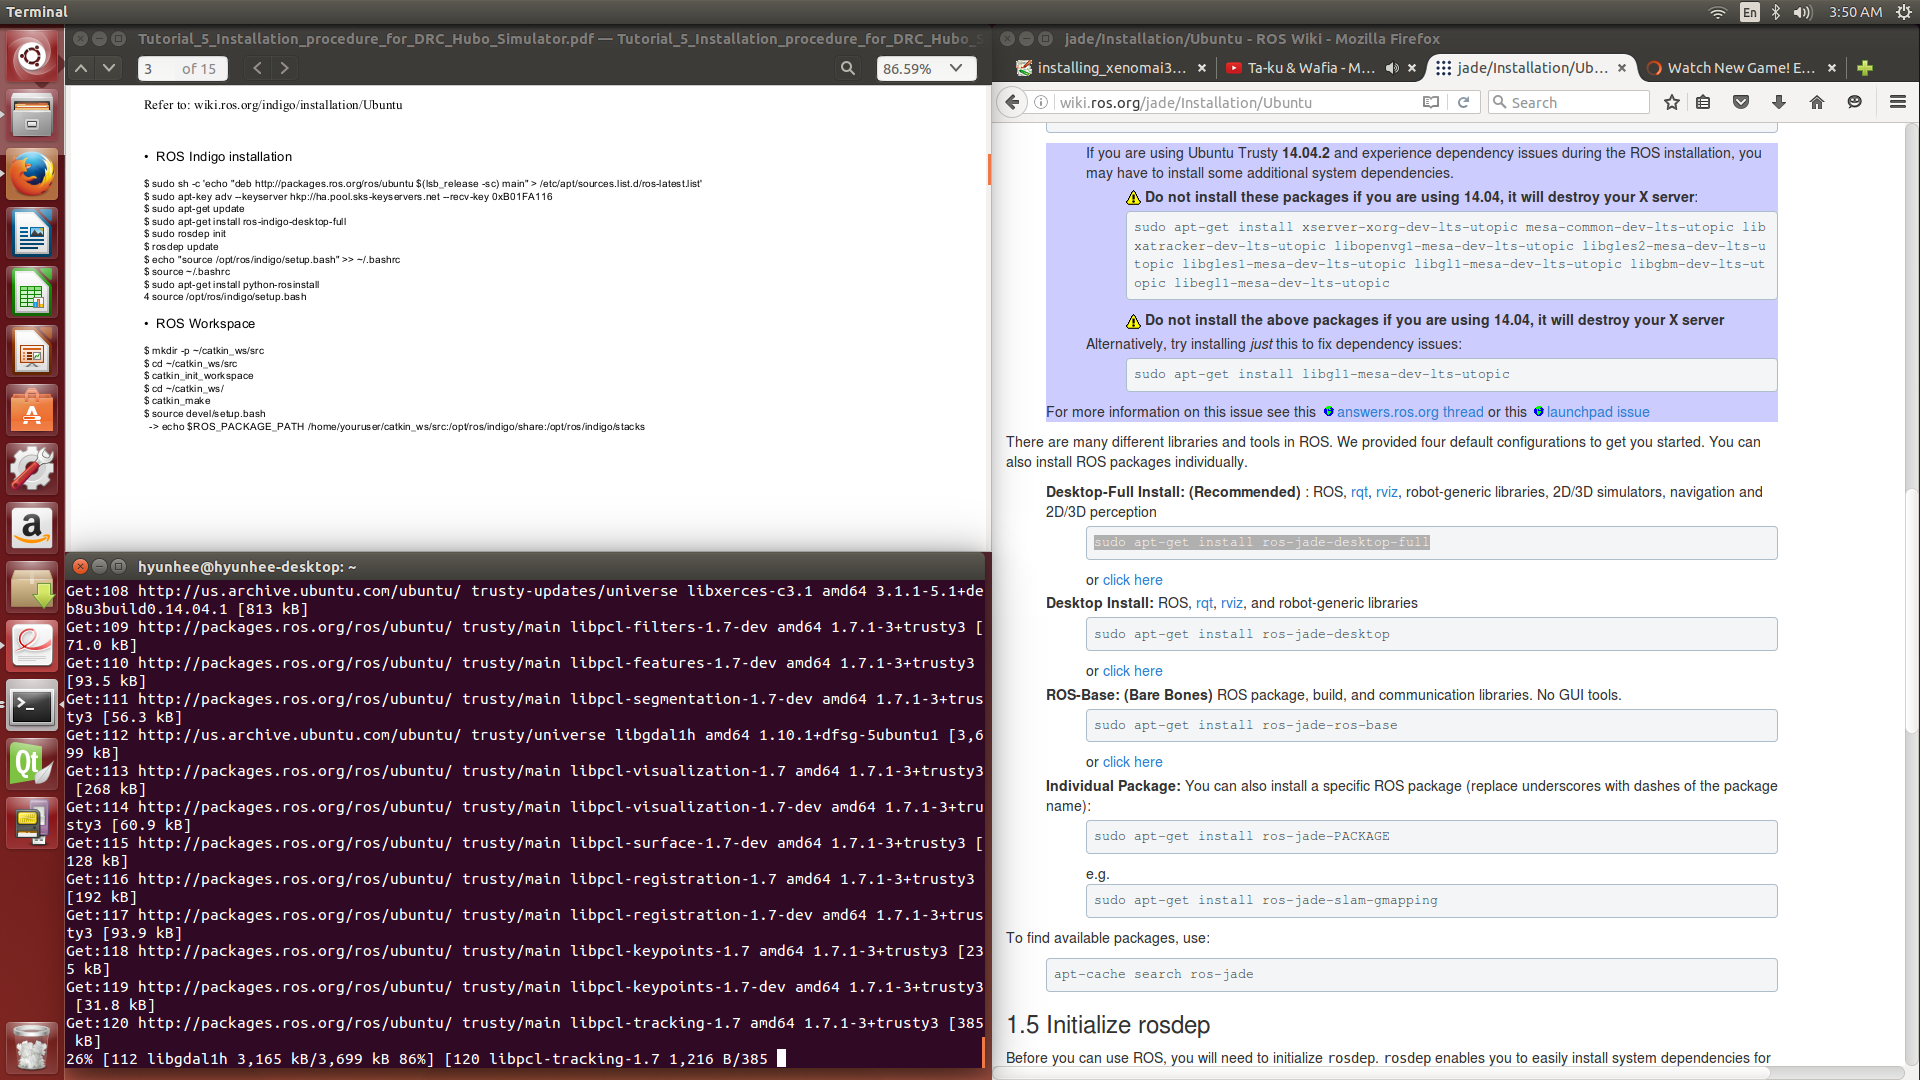
Task: Follow the rviz link under Desktop Install
Action: (x=1231, y=603)
